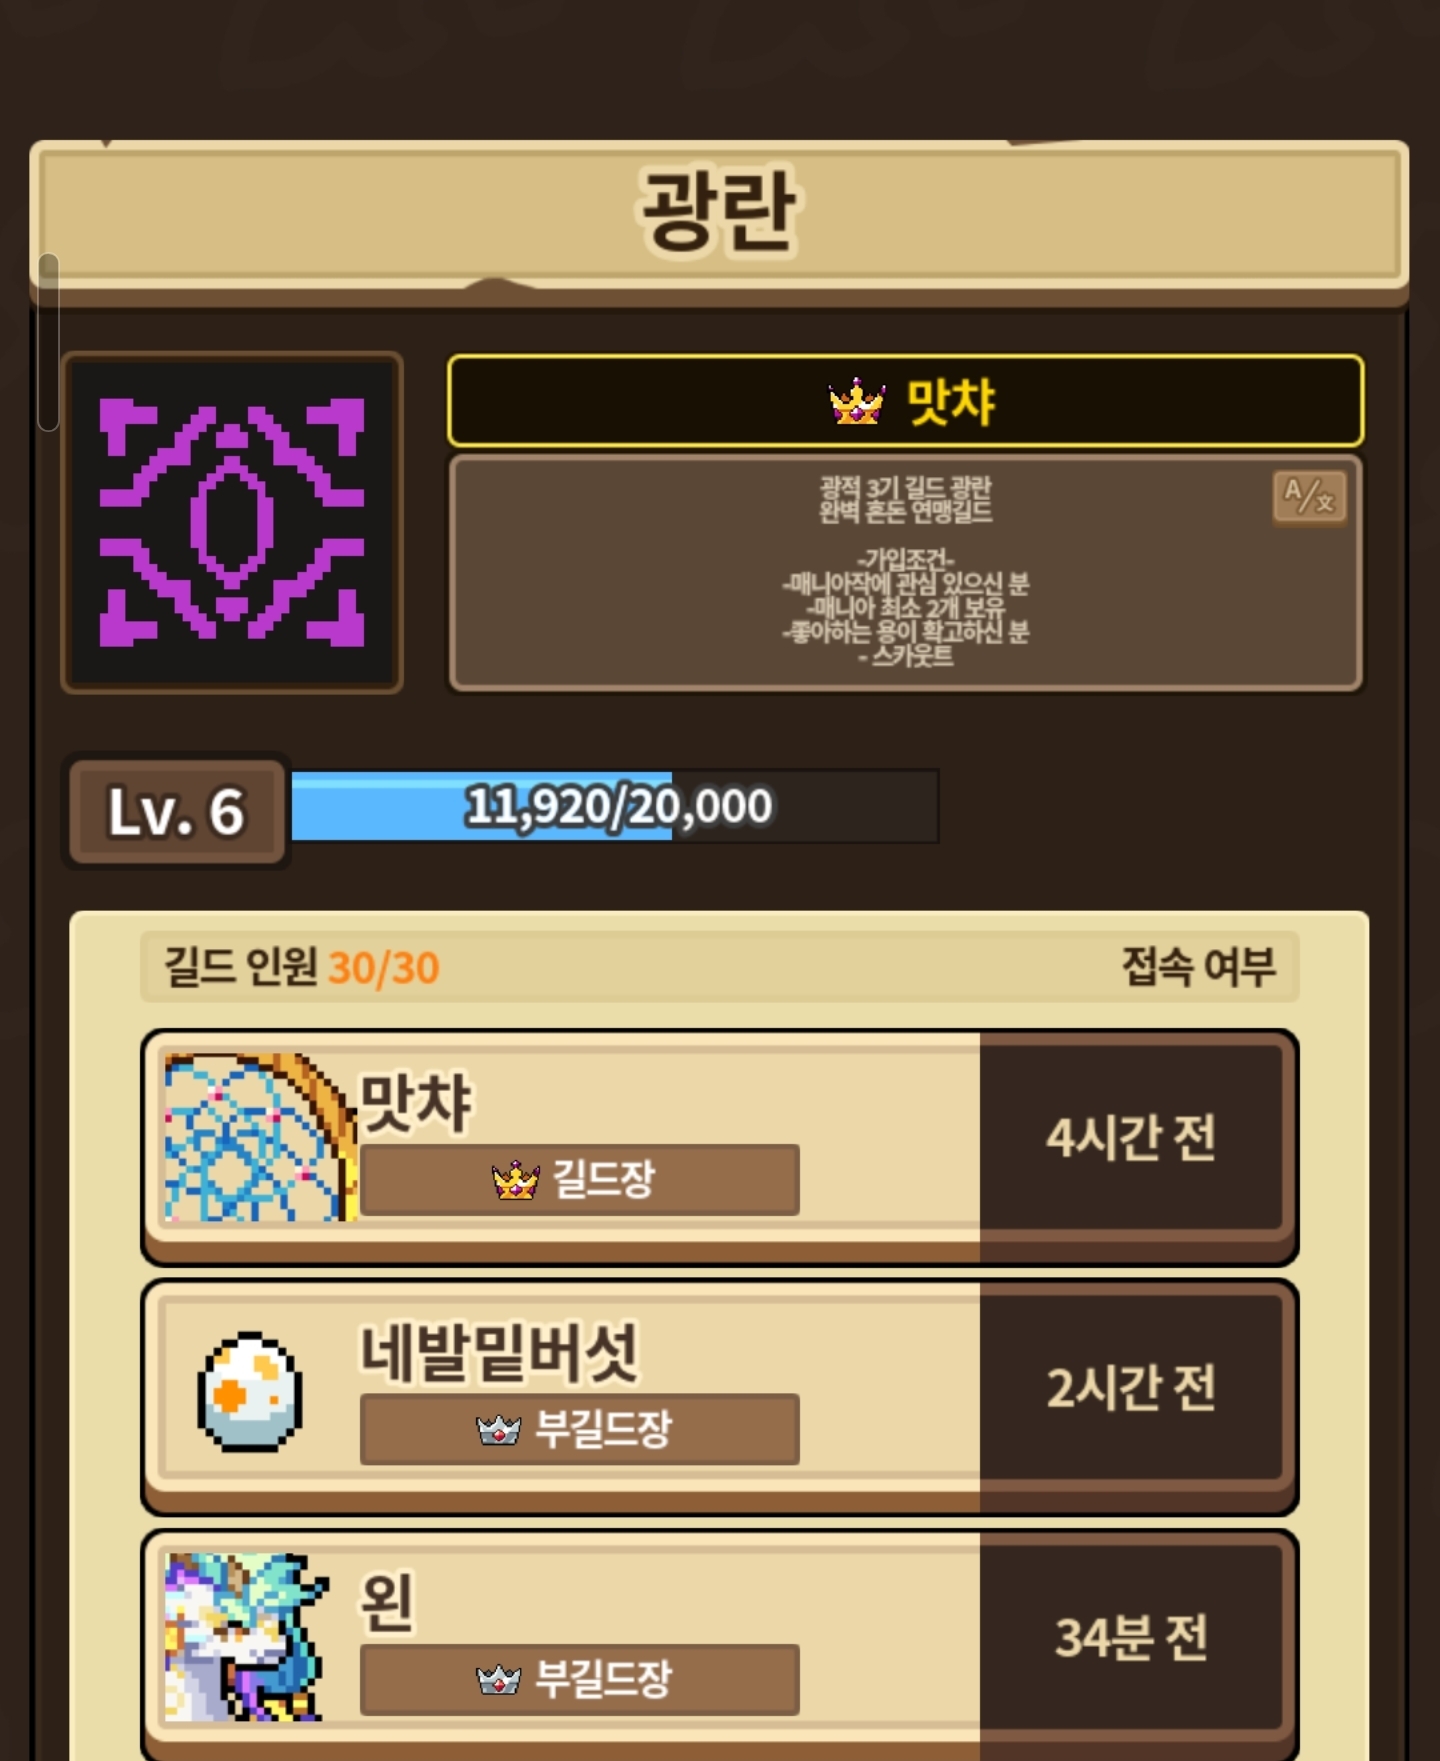The image size is (1440, 1761).
Task: Select the dreamcatcher avatar of 맛차
Action: point(260,1137)
